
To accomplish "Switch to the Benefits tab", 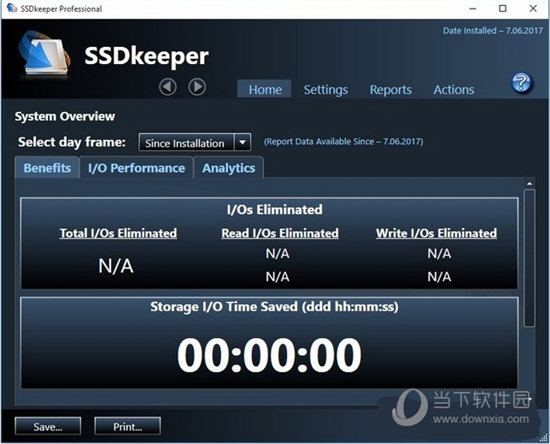I will (47, 168).
